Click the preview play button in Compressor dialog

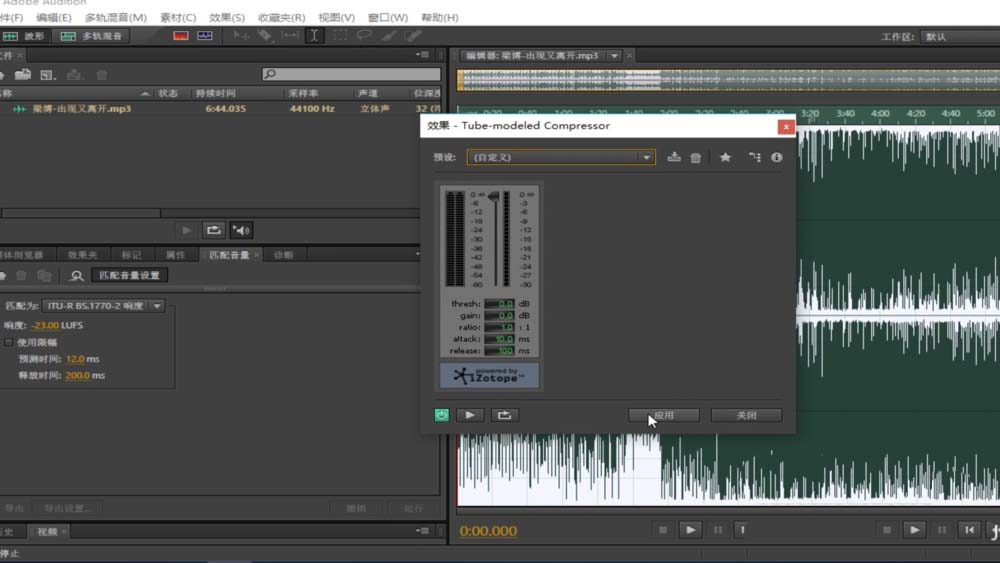pyautogui.click(x=470, y=415)
